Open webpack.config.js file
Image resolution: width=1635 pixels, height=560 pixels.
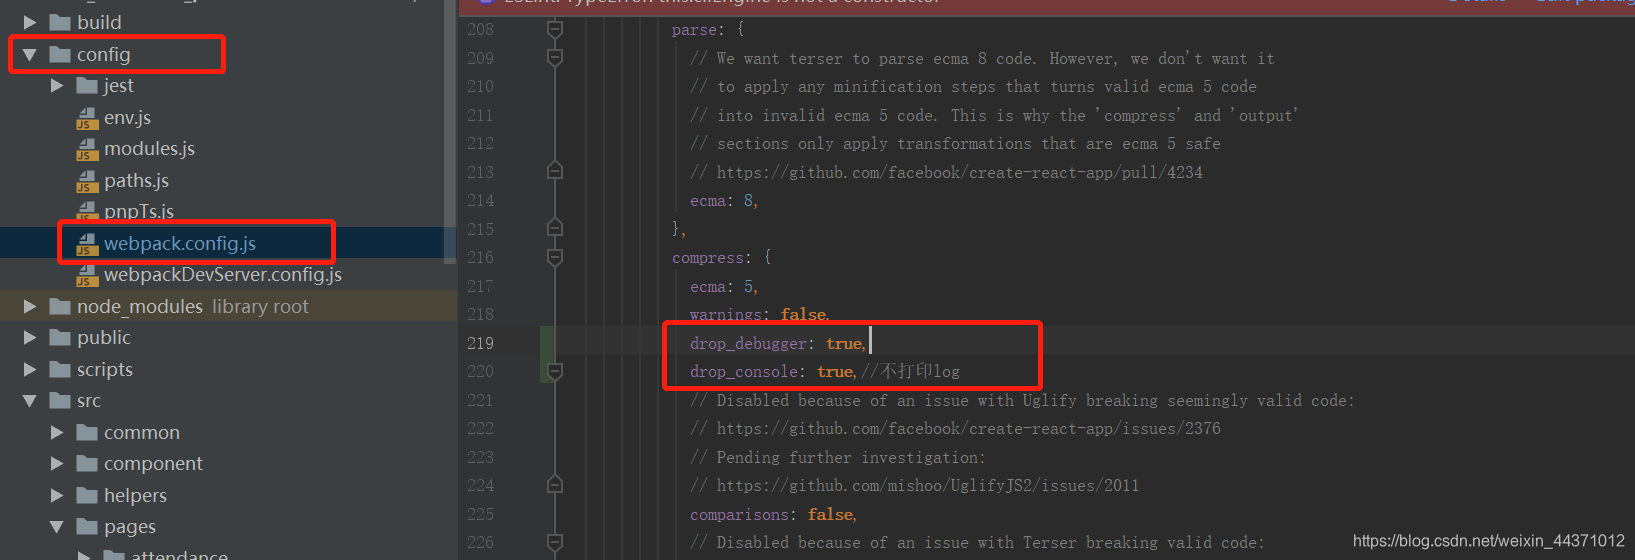point(180,244)
